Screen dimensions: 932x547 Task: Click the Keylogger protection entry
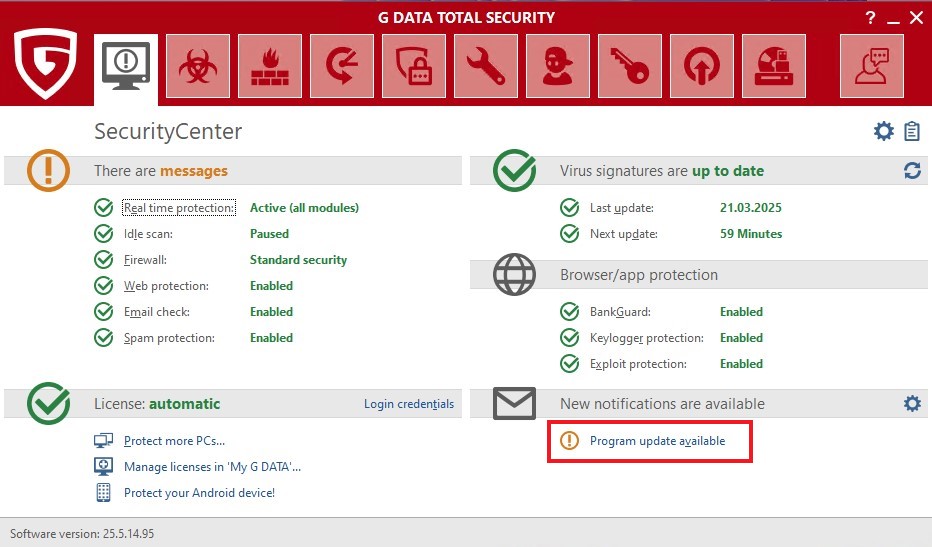point(647,338)
